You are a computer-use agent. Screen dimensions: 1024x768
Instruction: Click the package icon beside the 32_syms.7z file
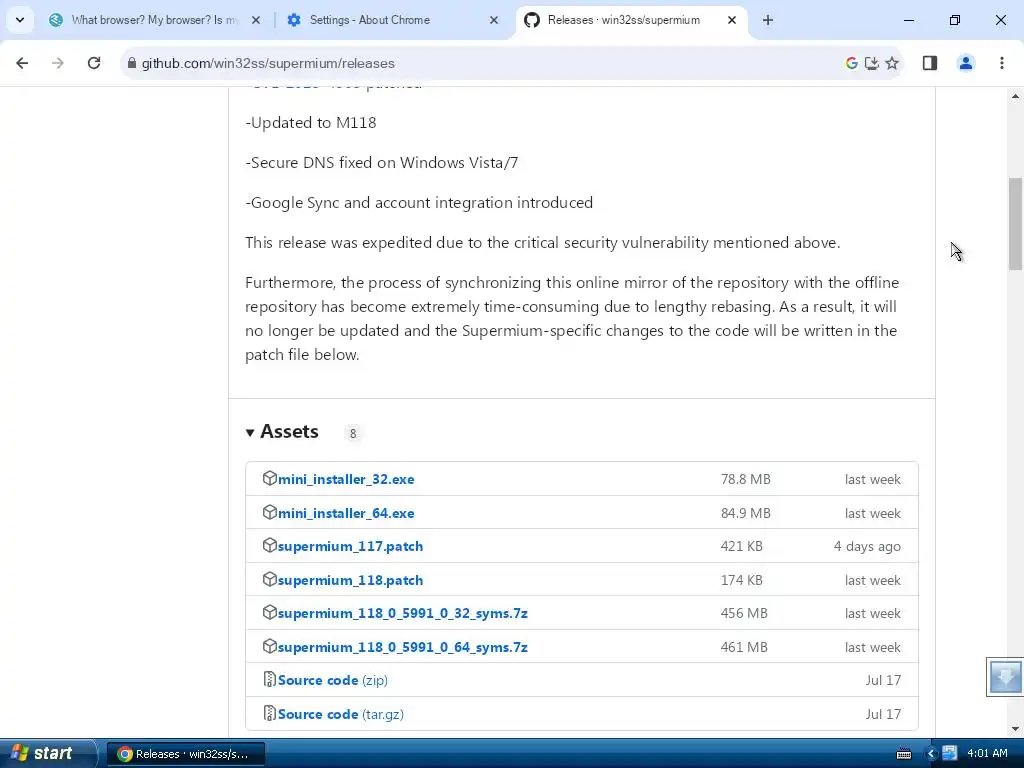click(x=270, y=612)
